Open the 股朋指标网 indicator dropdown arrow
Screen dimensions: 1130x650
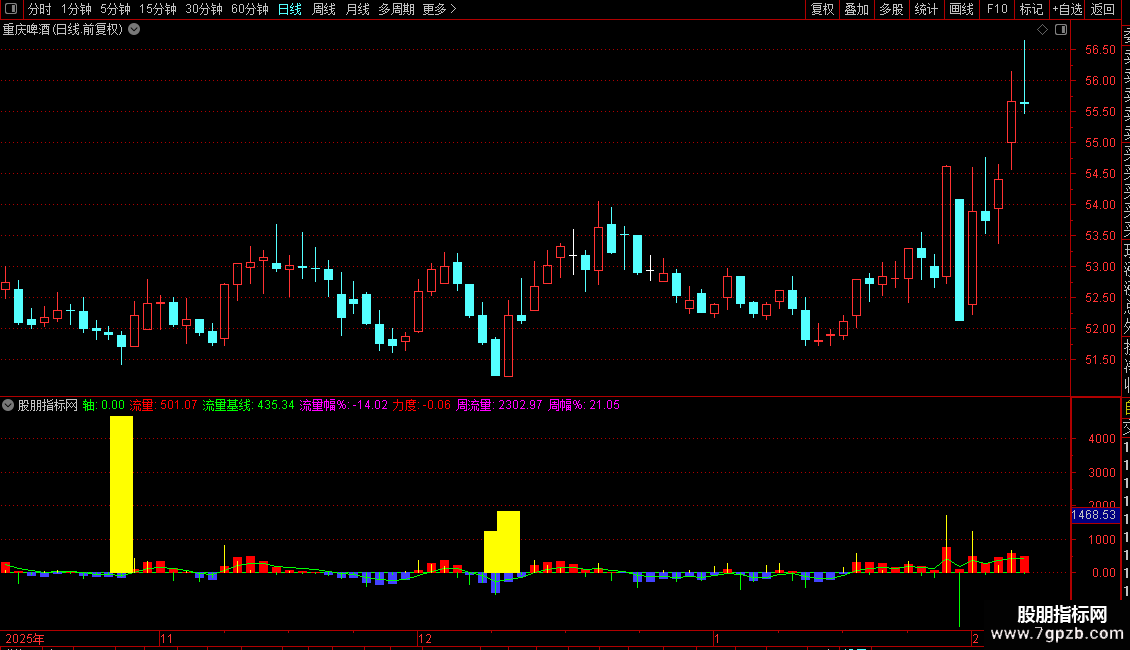click(8, 405)
